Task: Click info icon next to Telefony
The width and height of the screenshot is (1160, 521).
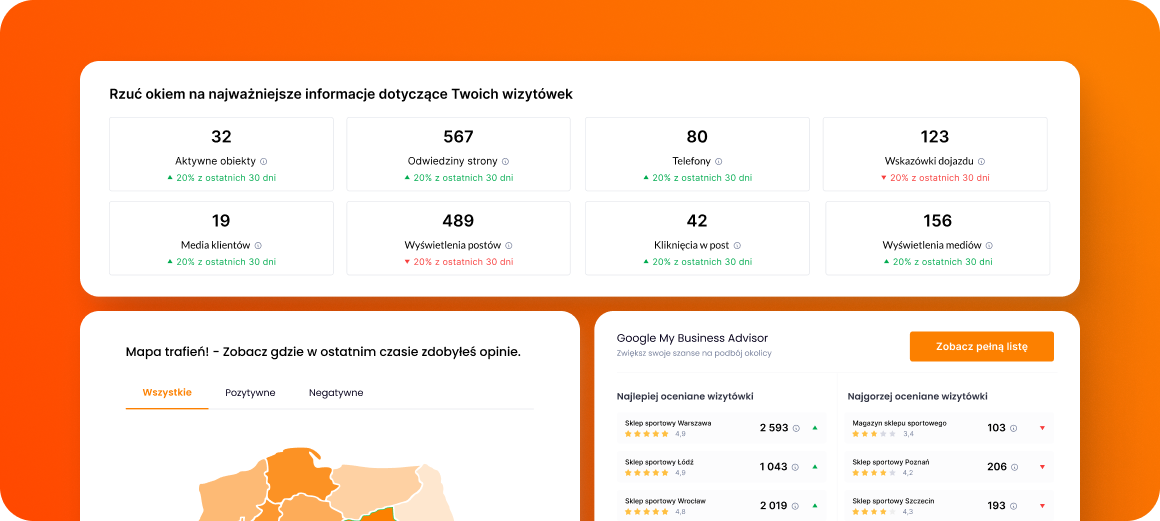Action: (x=718, y=161)
